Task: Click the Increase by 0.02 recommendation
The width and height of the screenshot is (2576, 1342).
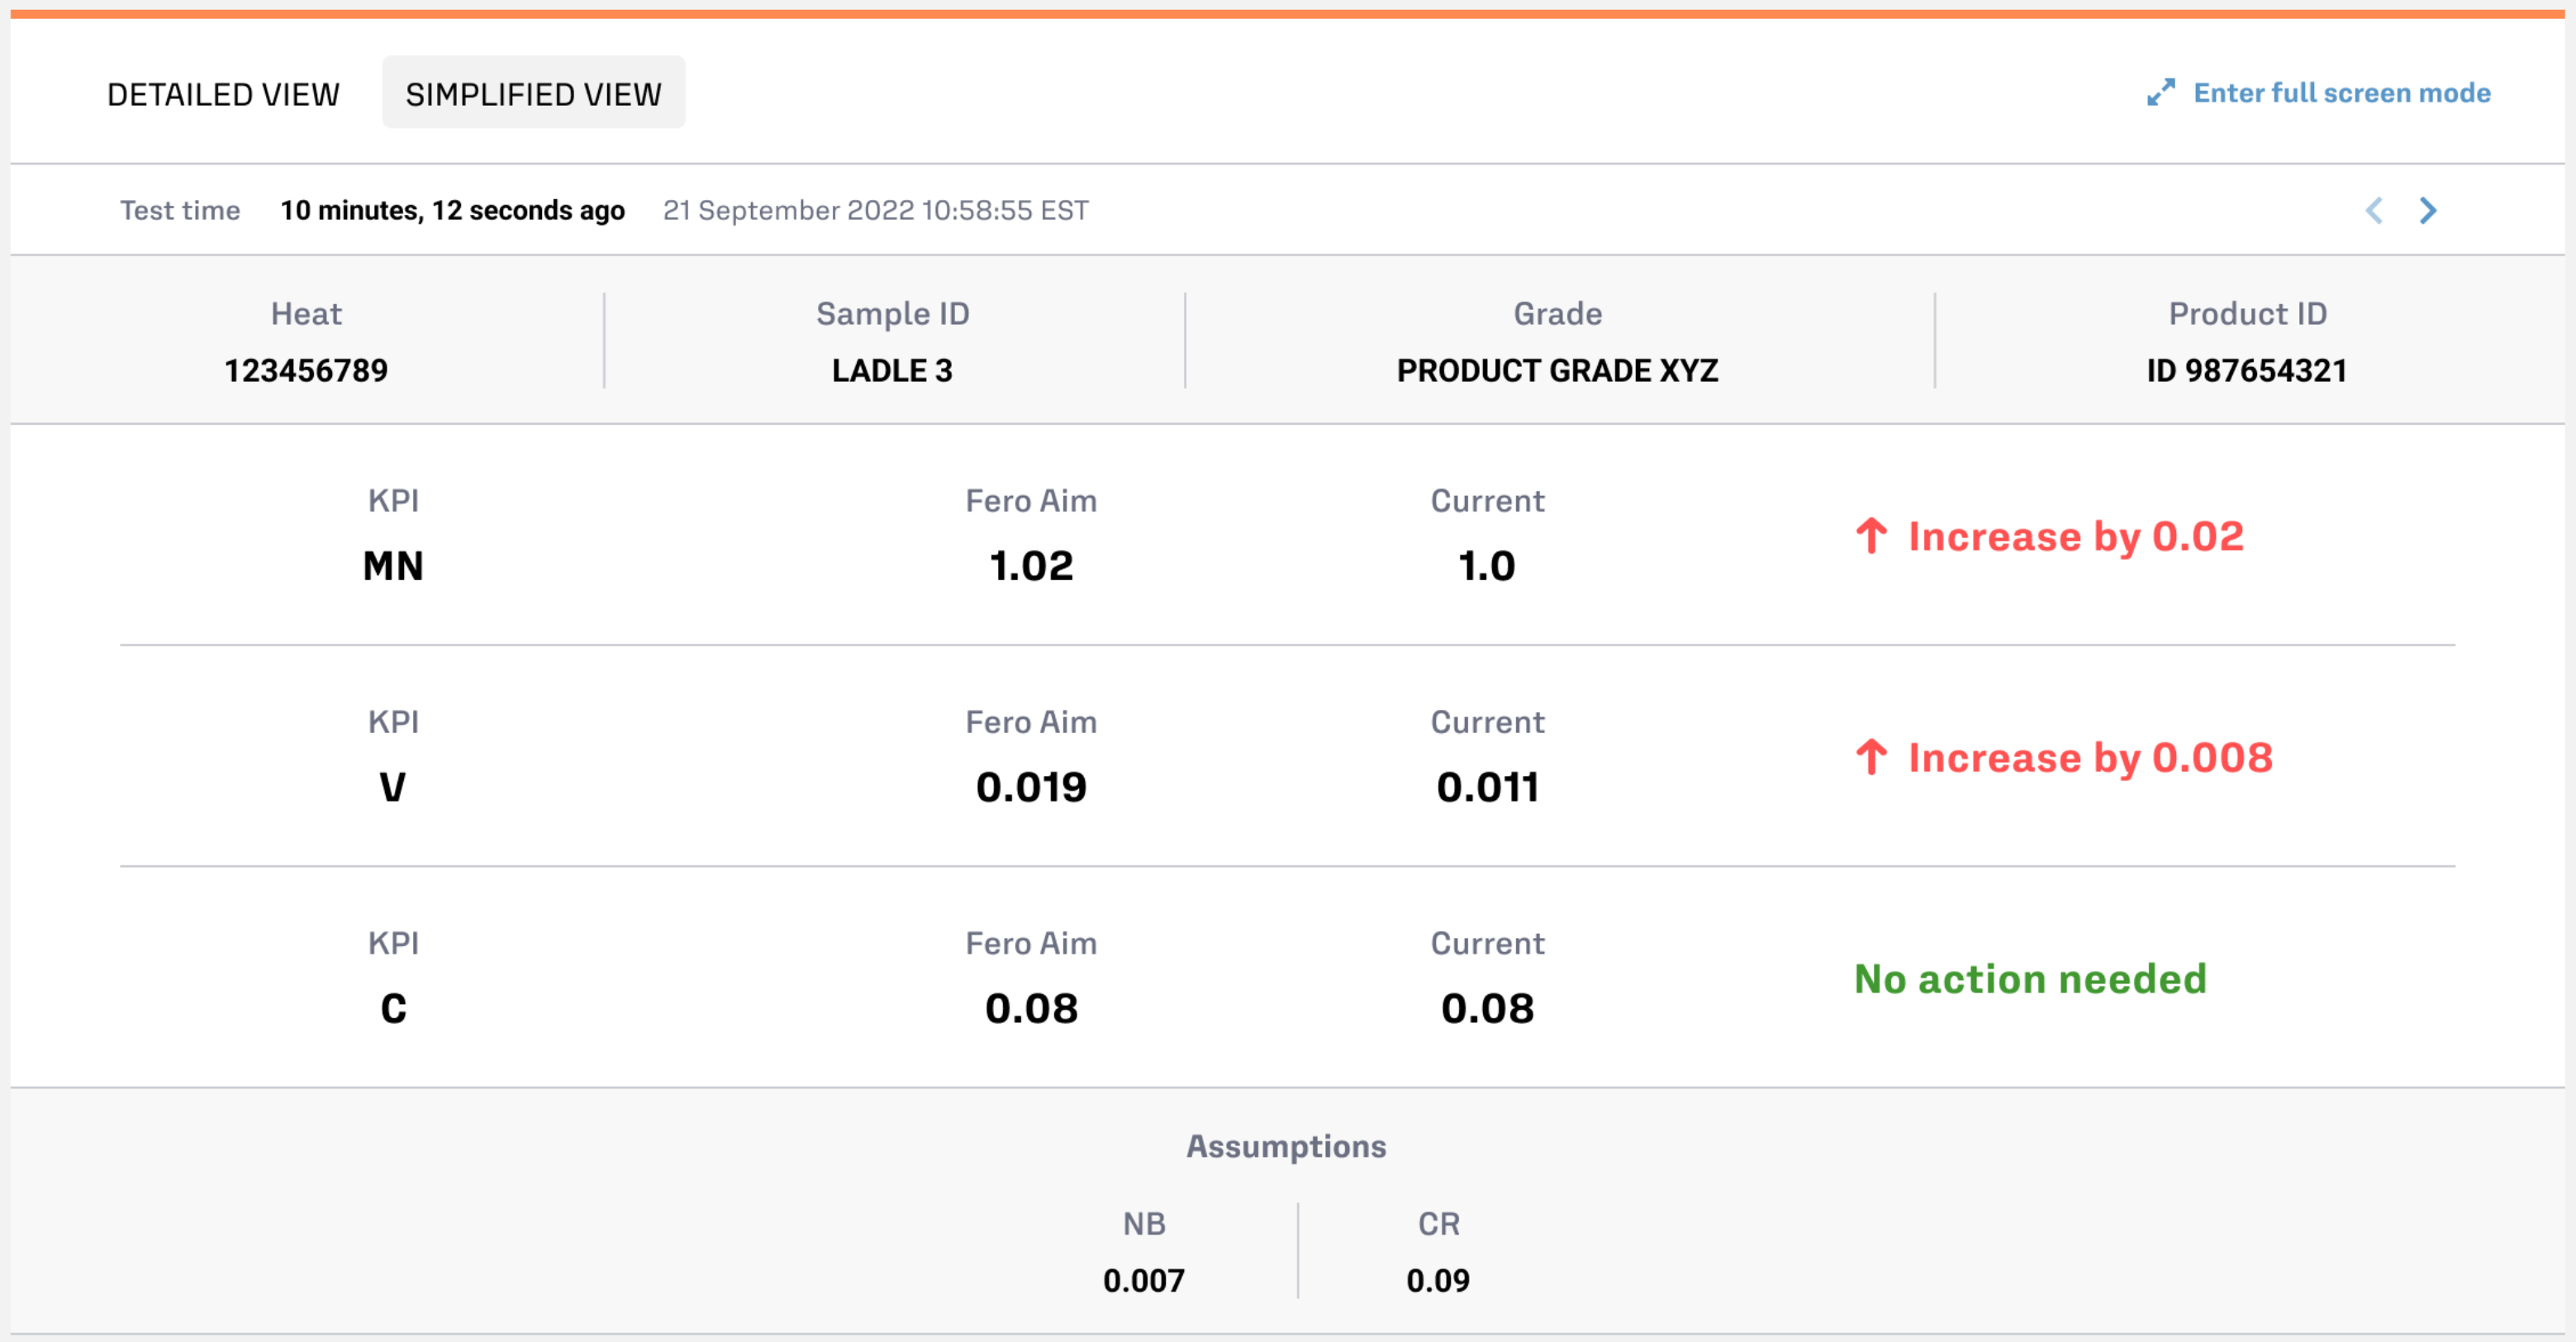Action: pyautogui.click(x=2076, y=537)
